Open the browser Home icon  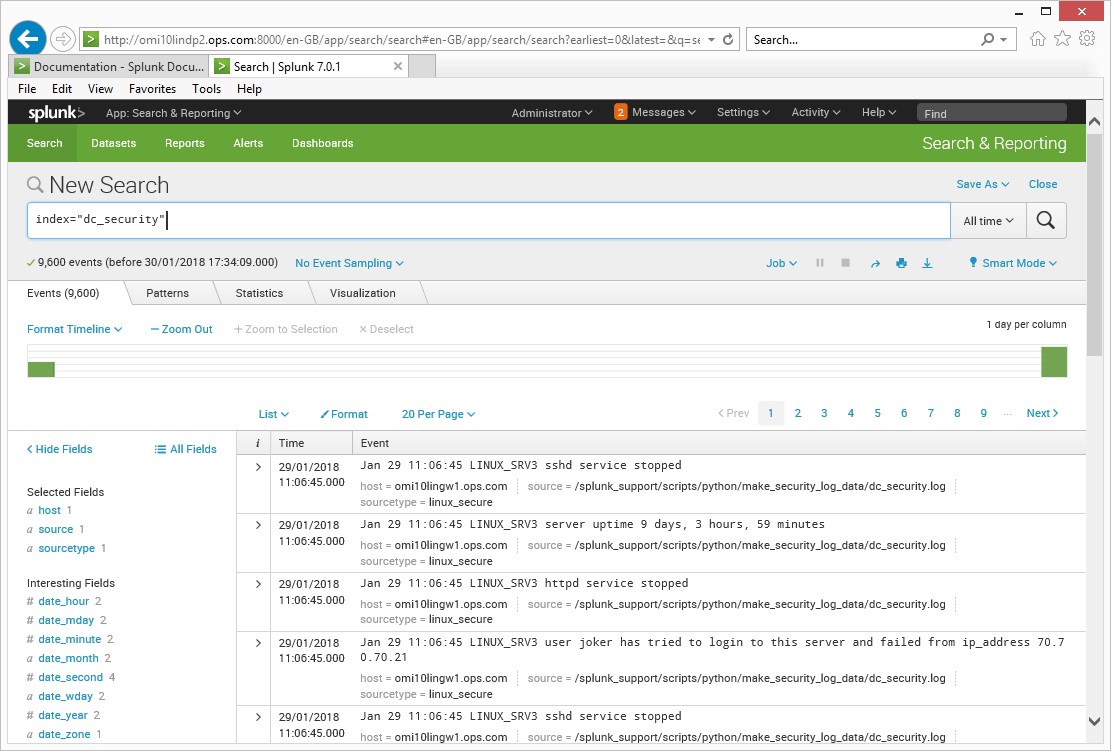[1038, 39]
